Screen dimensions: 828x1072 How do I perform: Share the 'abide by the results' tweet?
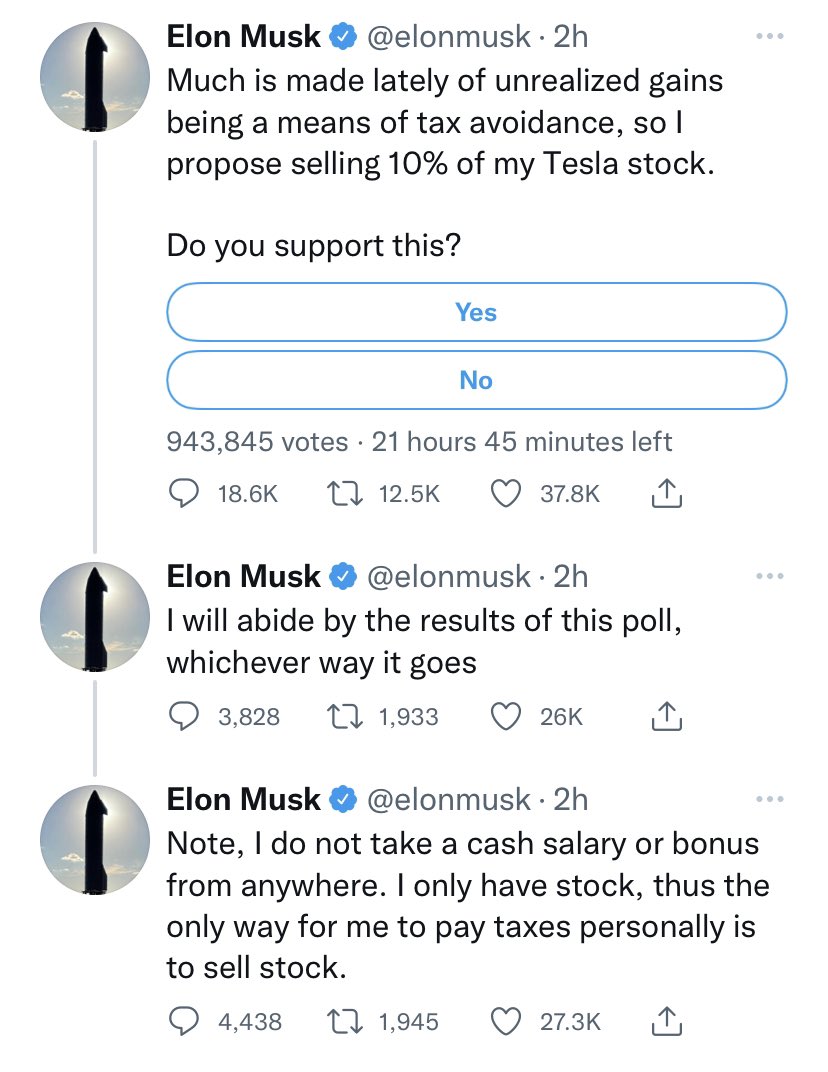point(666,716)
